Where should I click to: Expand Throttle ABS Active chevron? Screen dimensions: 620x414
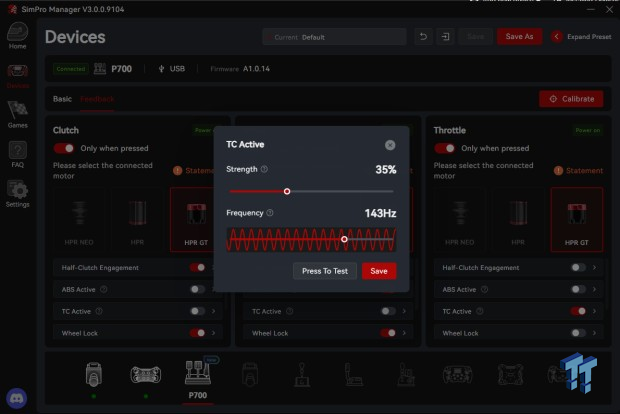click(594, 289)
